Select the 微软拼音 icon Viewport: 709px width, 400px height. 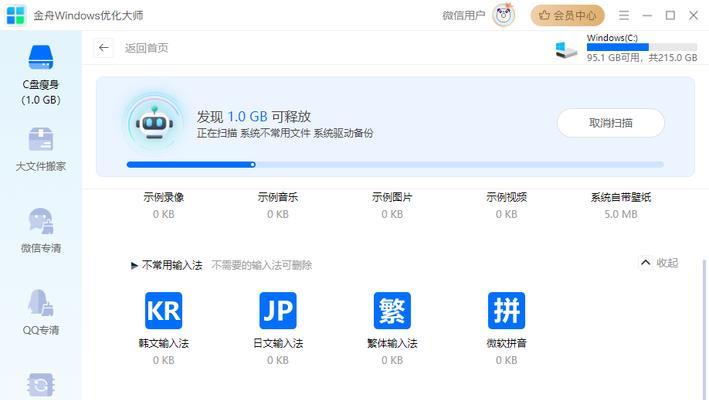click(x=506, y=311)
